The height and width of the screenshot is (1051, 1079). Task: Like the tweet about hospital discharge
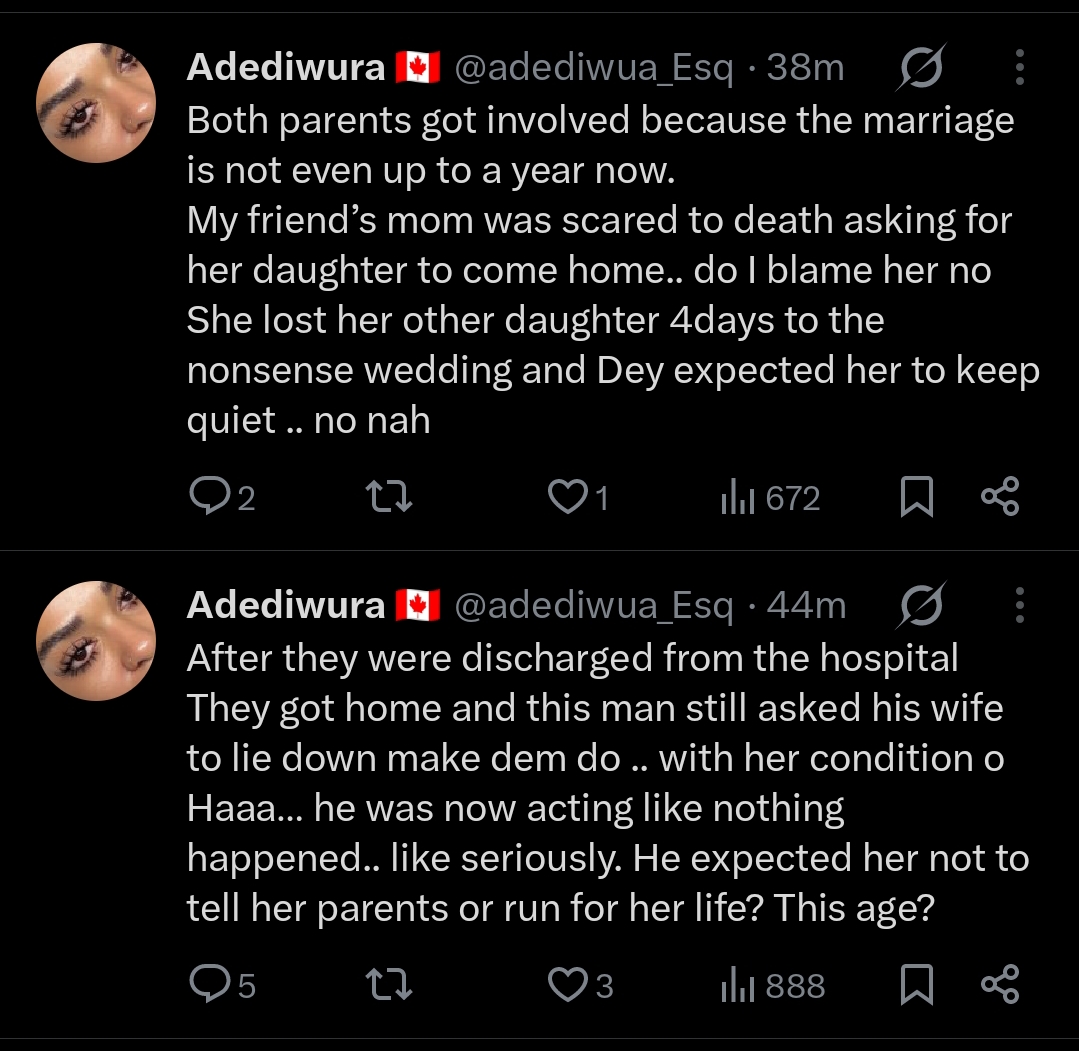tap(567, 985)
